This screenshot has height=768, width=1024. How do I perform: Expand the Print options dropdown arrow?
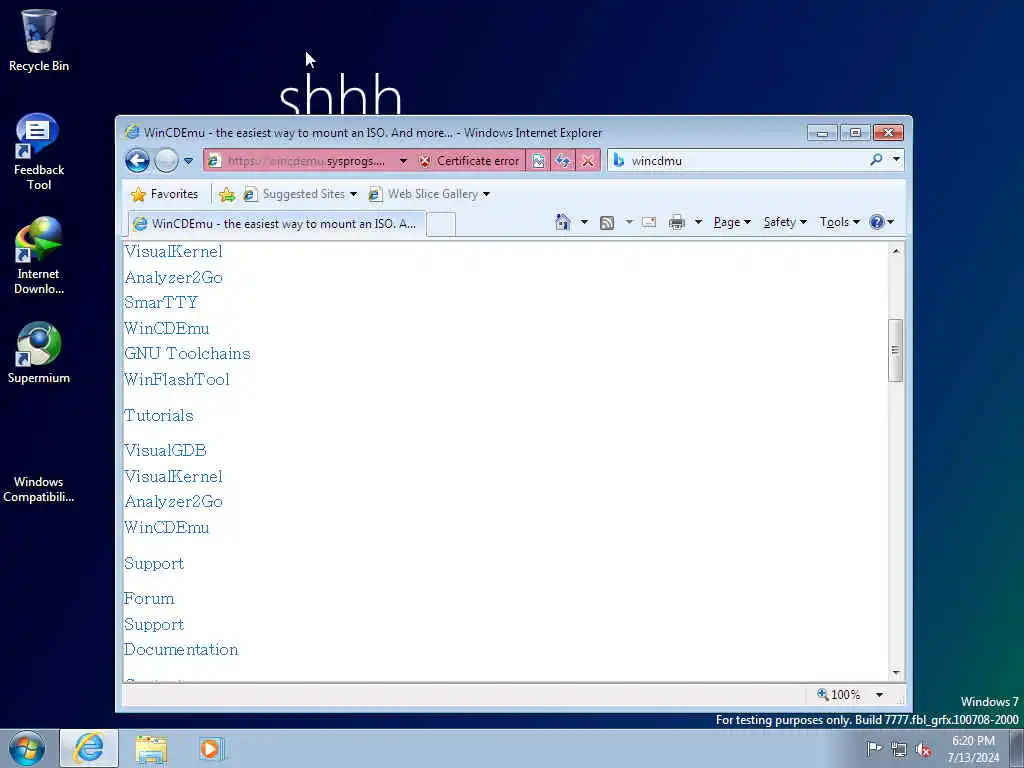(x=698, y=222)
